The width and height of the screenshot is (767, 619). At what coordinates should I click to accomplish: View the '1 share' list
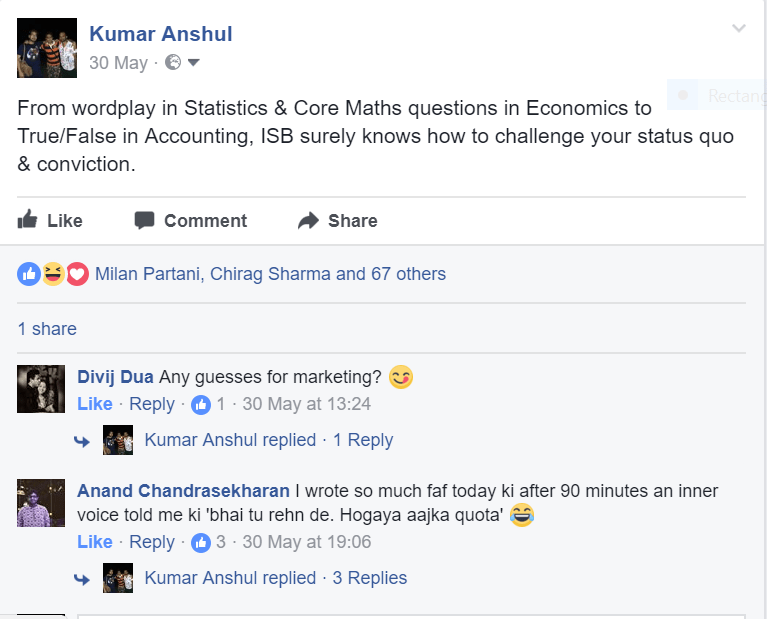pyautogui.click(x=47, y=329)
